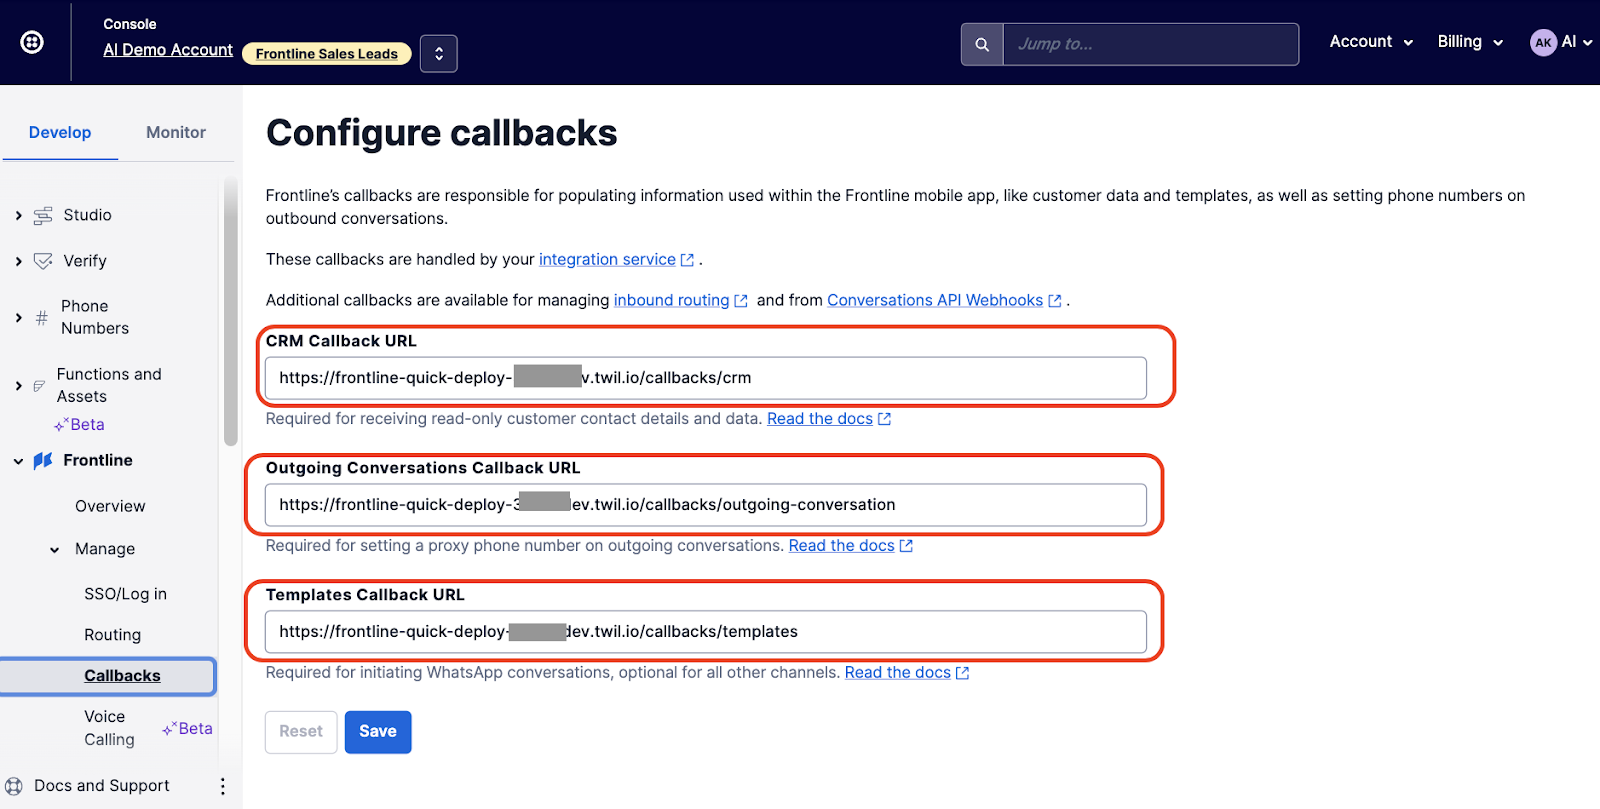
Task: Click the search magnifier icon
Action: pyautogui.click(x=982, y=44)
